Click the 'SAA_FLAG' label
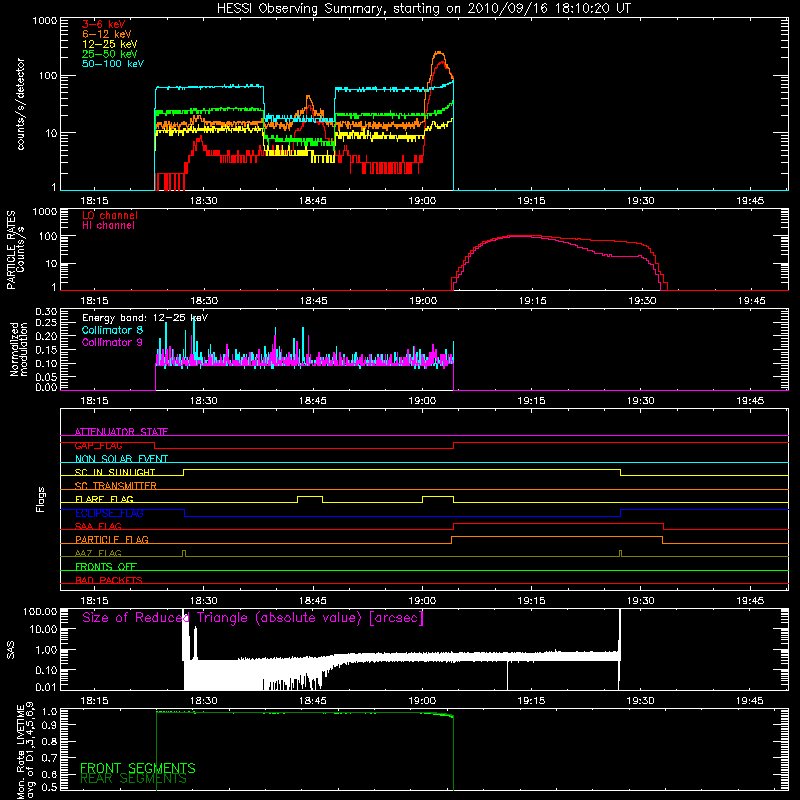Viewport: 800px width, 800px height. [x=98, y=526]
